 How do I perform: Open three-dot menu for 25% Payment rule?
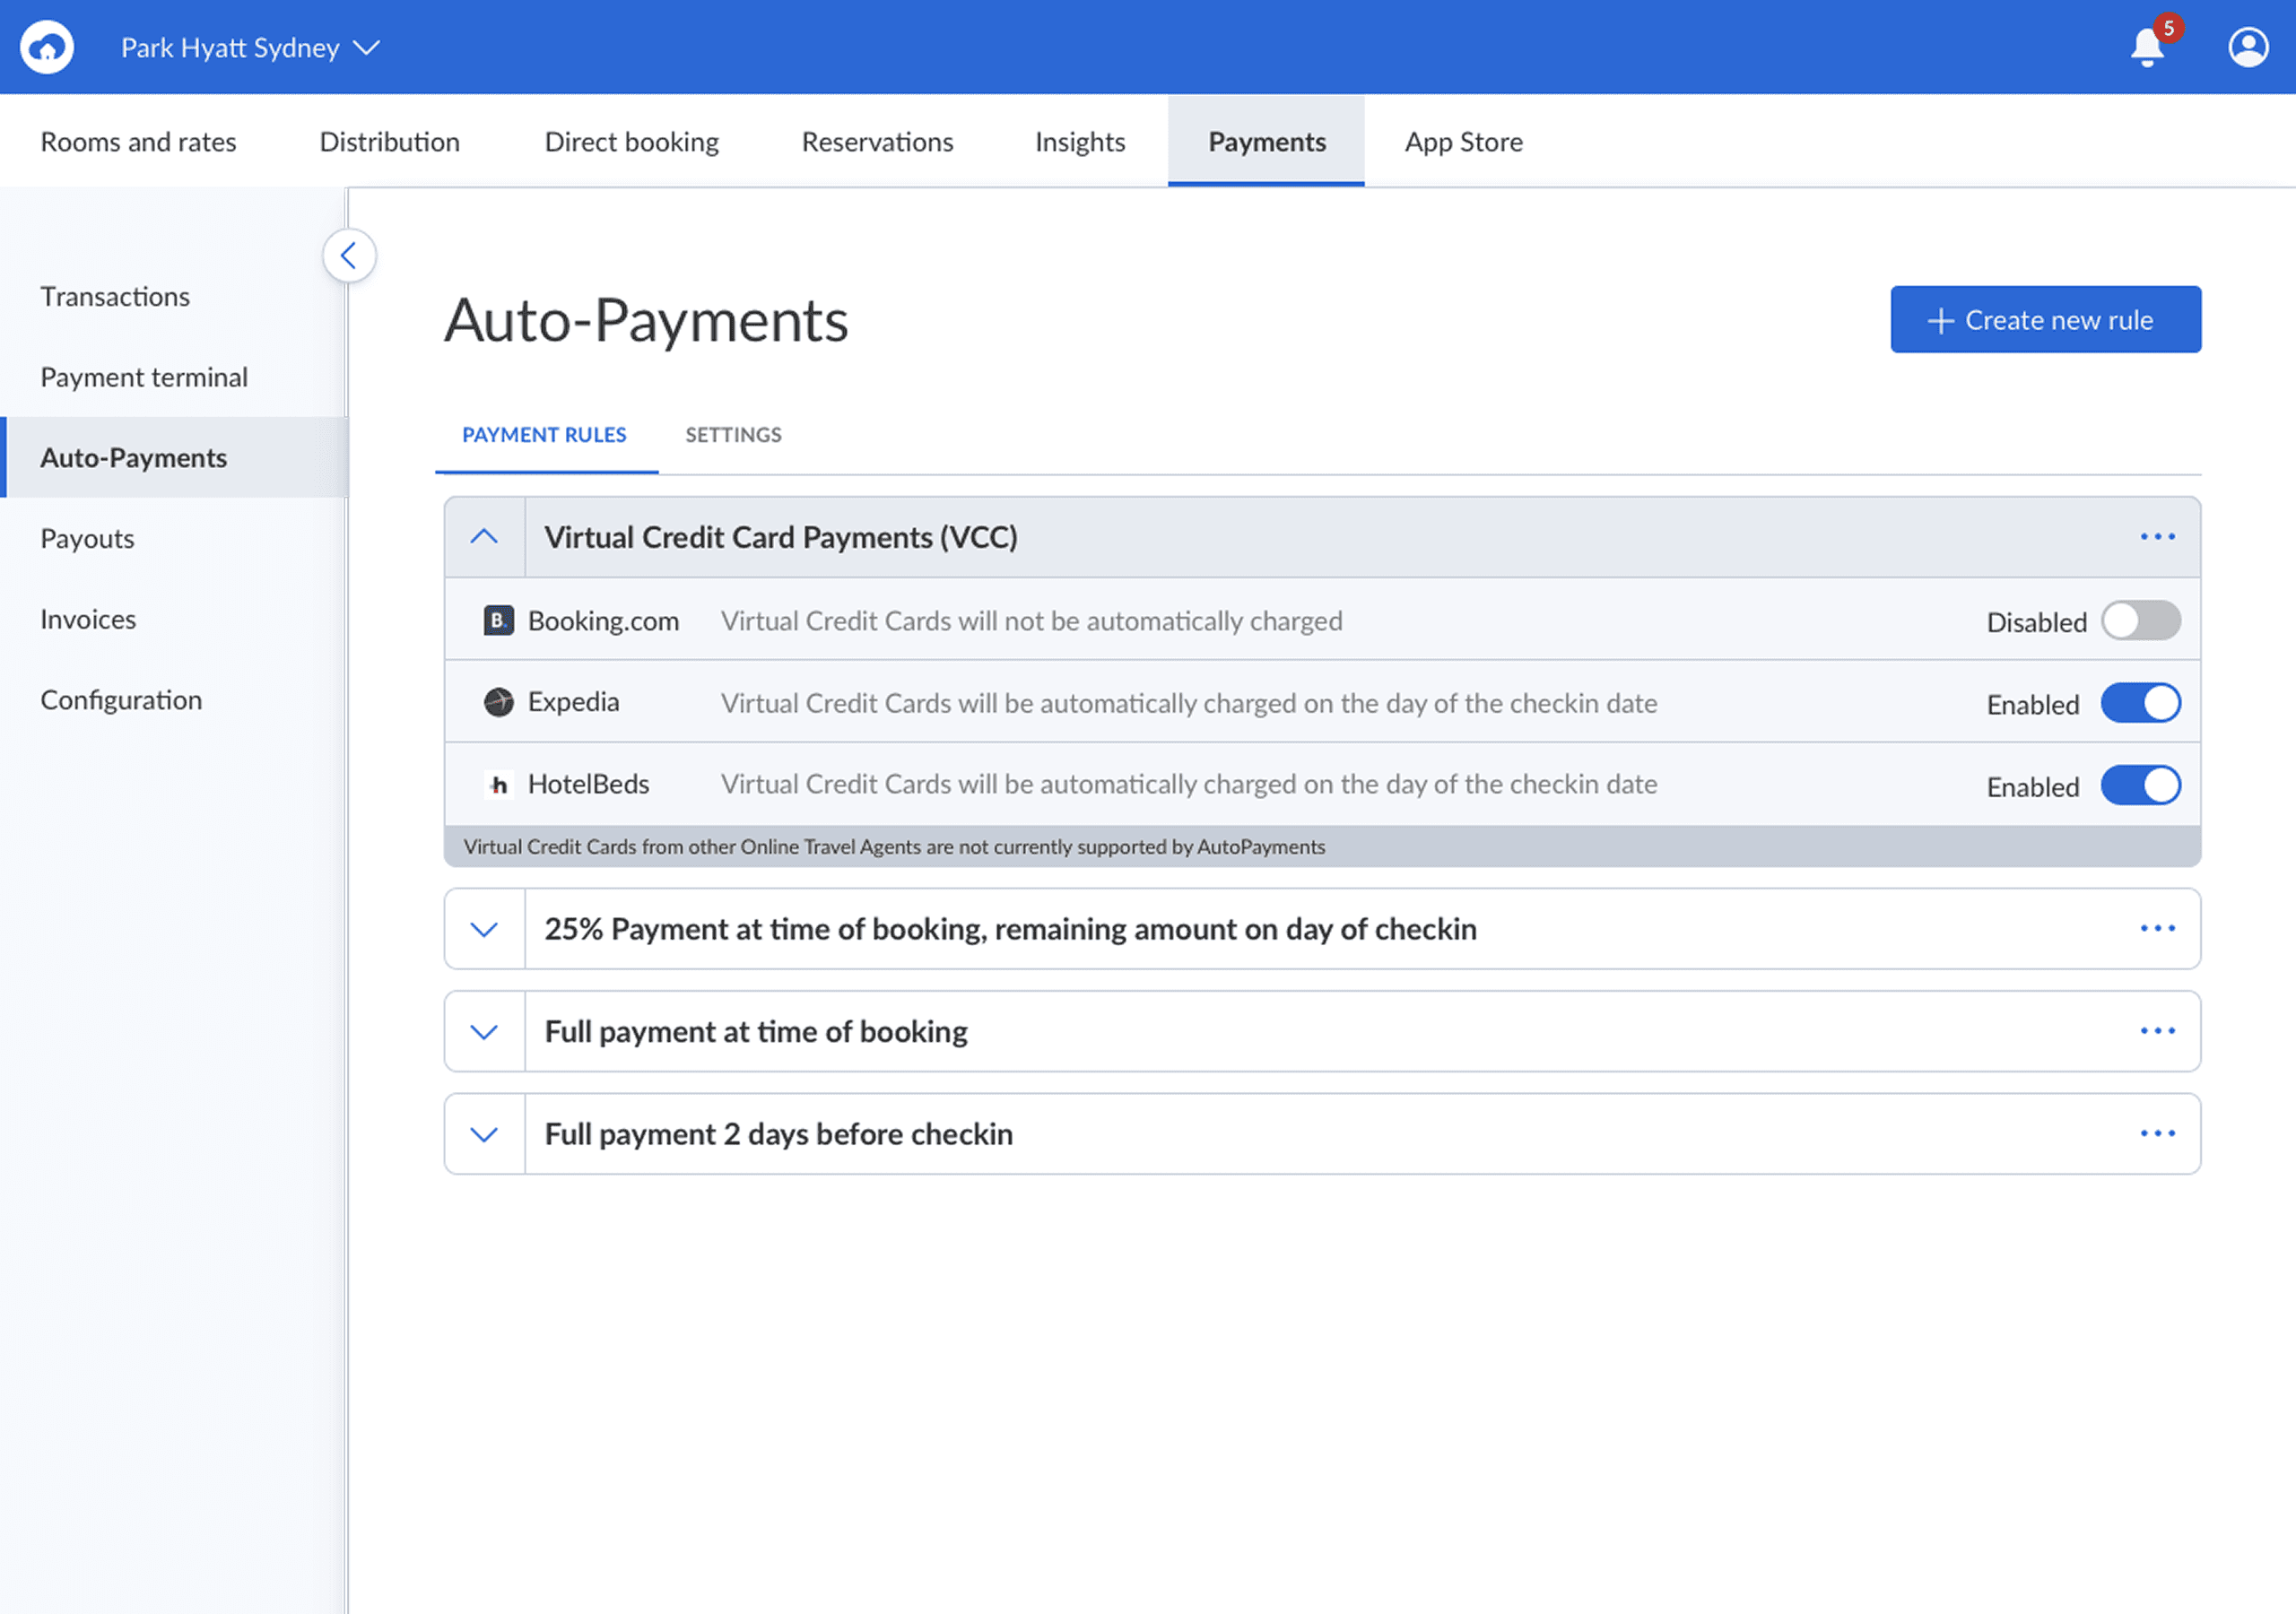coord(2157,929)
